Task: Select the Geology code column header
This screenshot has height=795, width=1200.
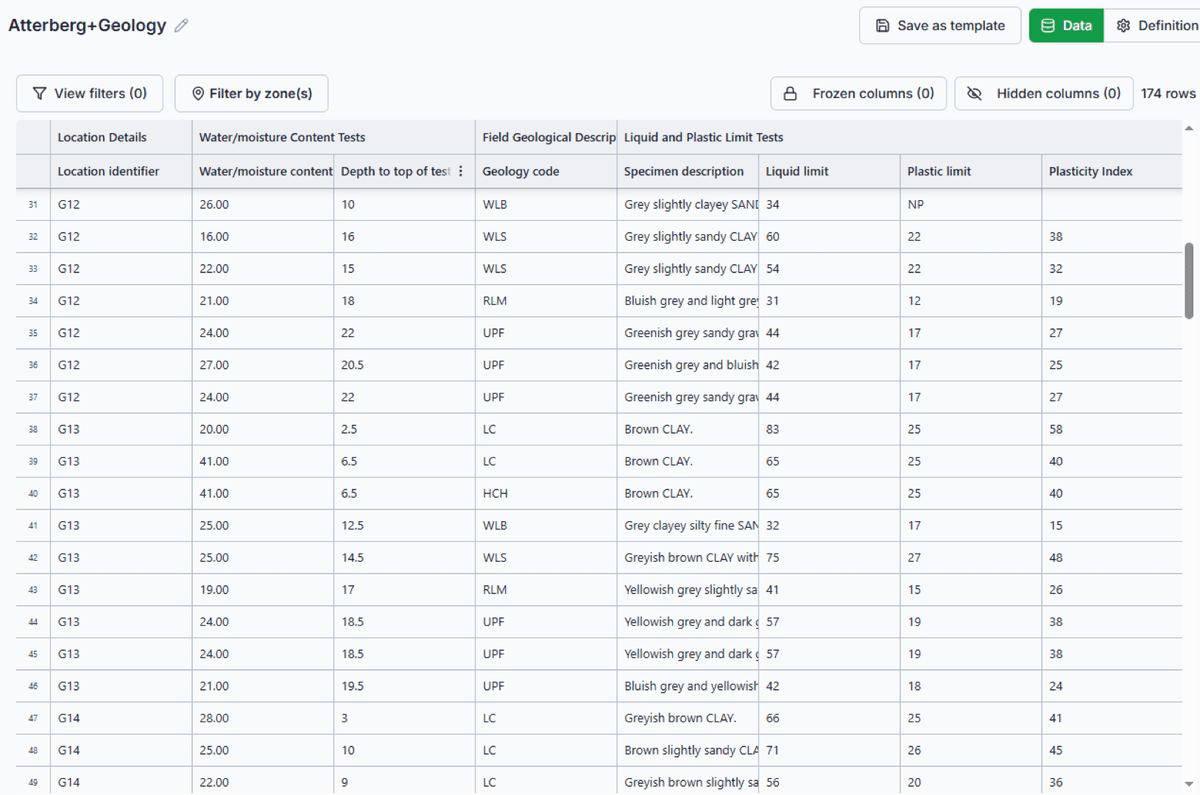Action: [520, 171]
